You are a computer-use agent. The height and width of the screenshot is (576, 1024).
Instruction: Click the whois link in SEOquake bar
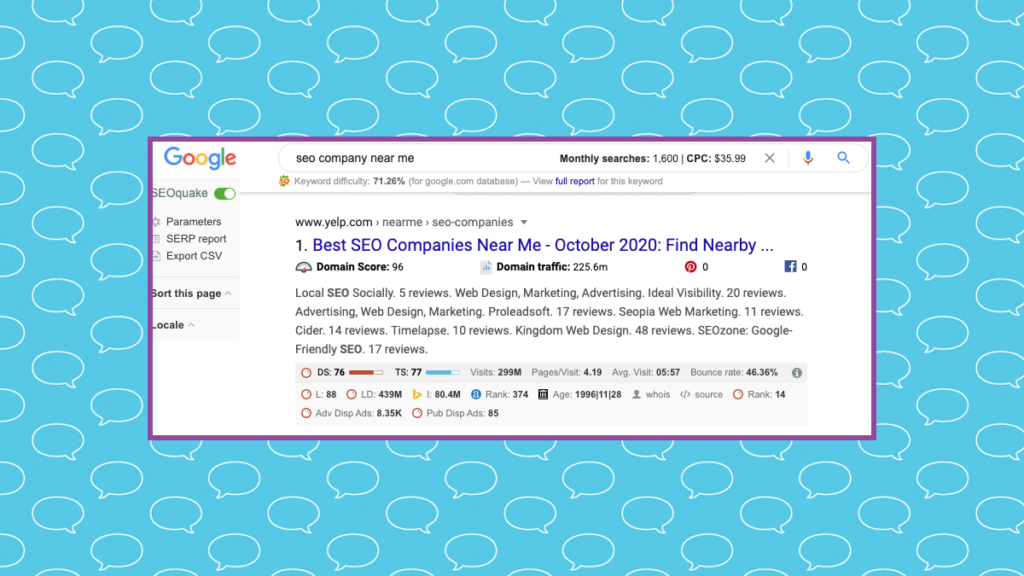pyautogui.click(x=657, y=395)
